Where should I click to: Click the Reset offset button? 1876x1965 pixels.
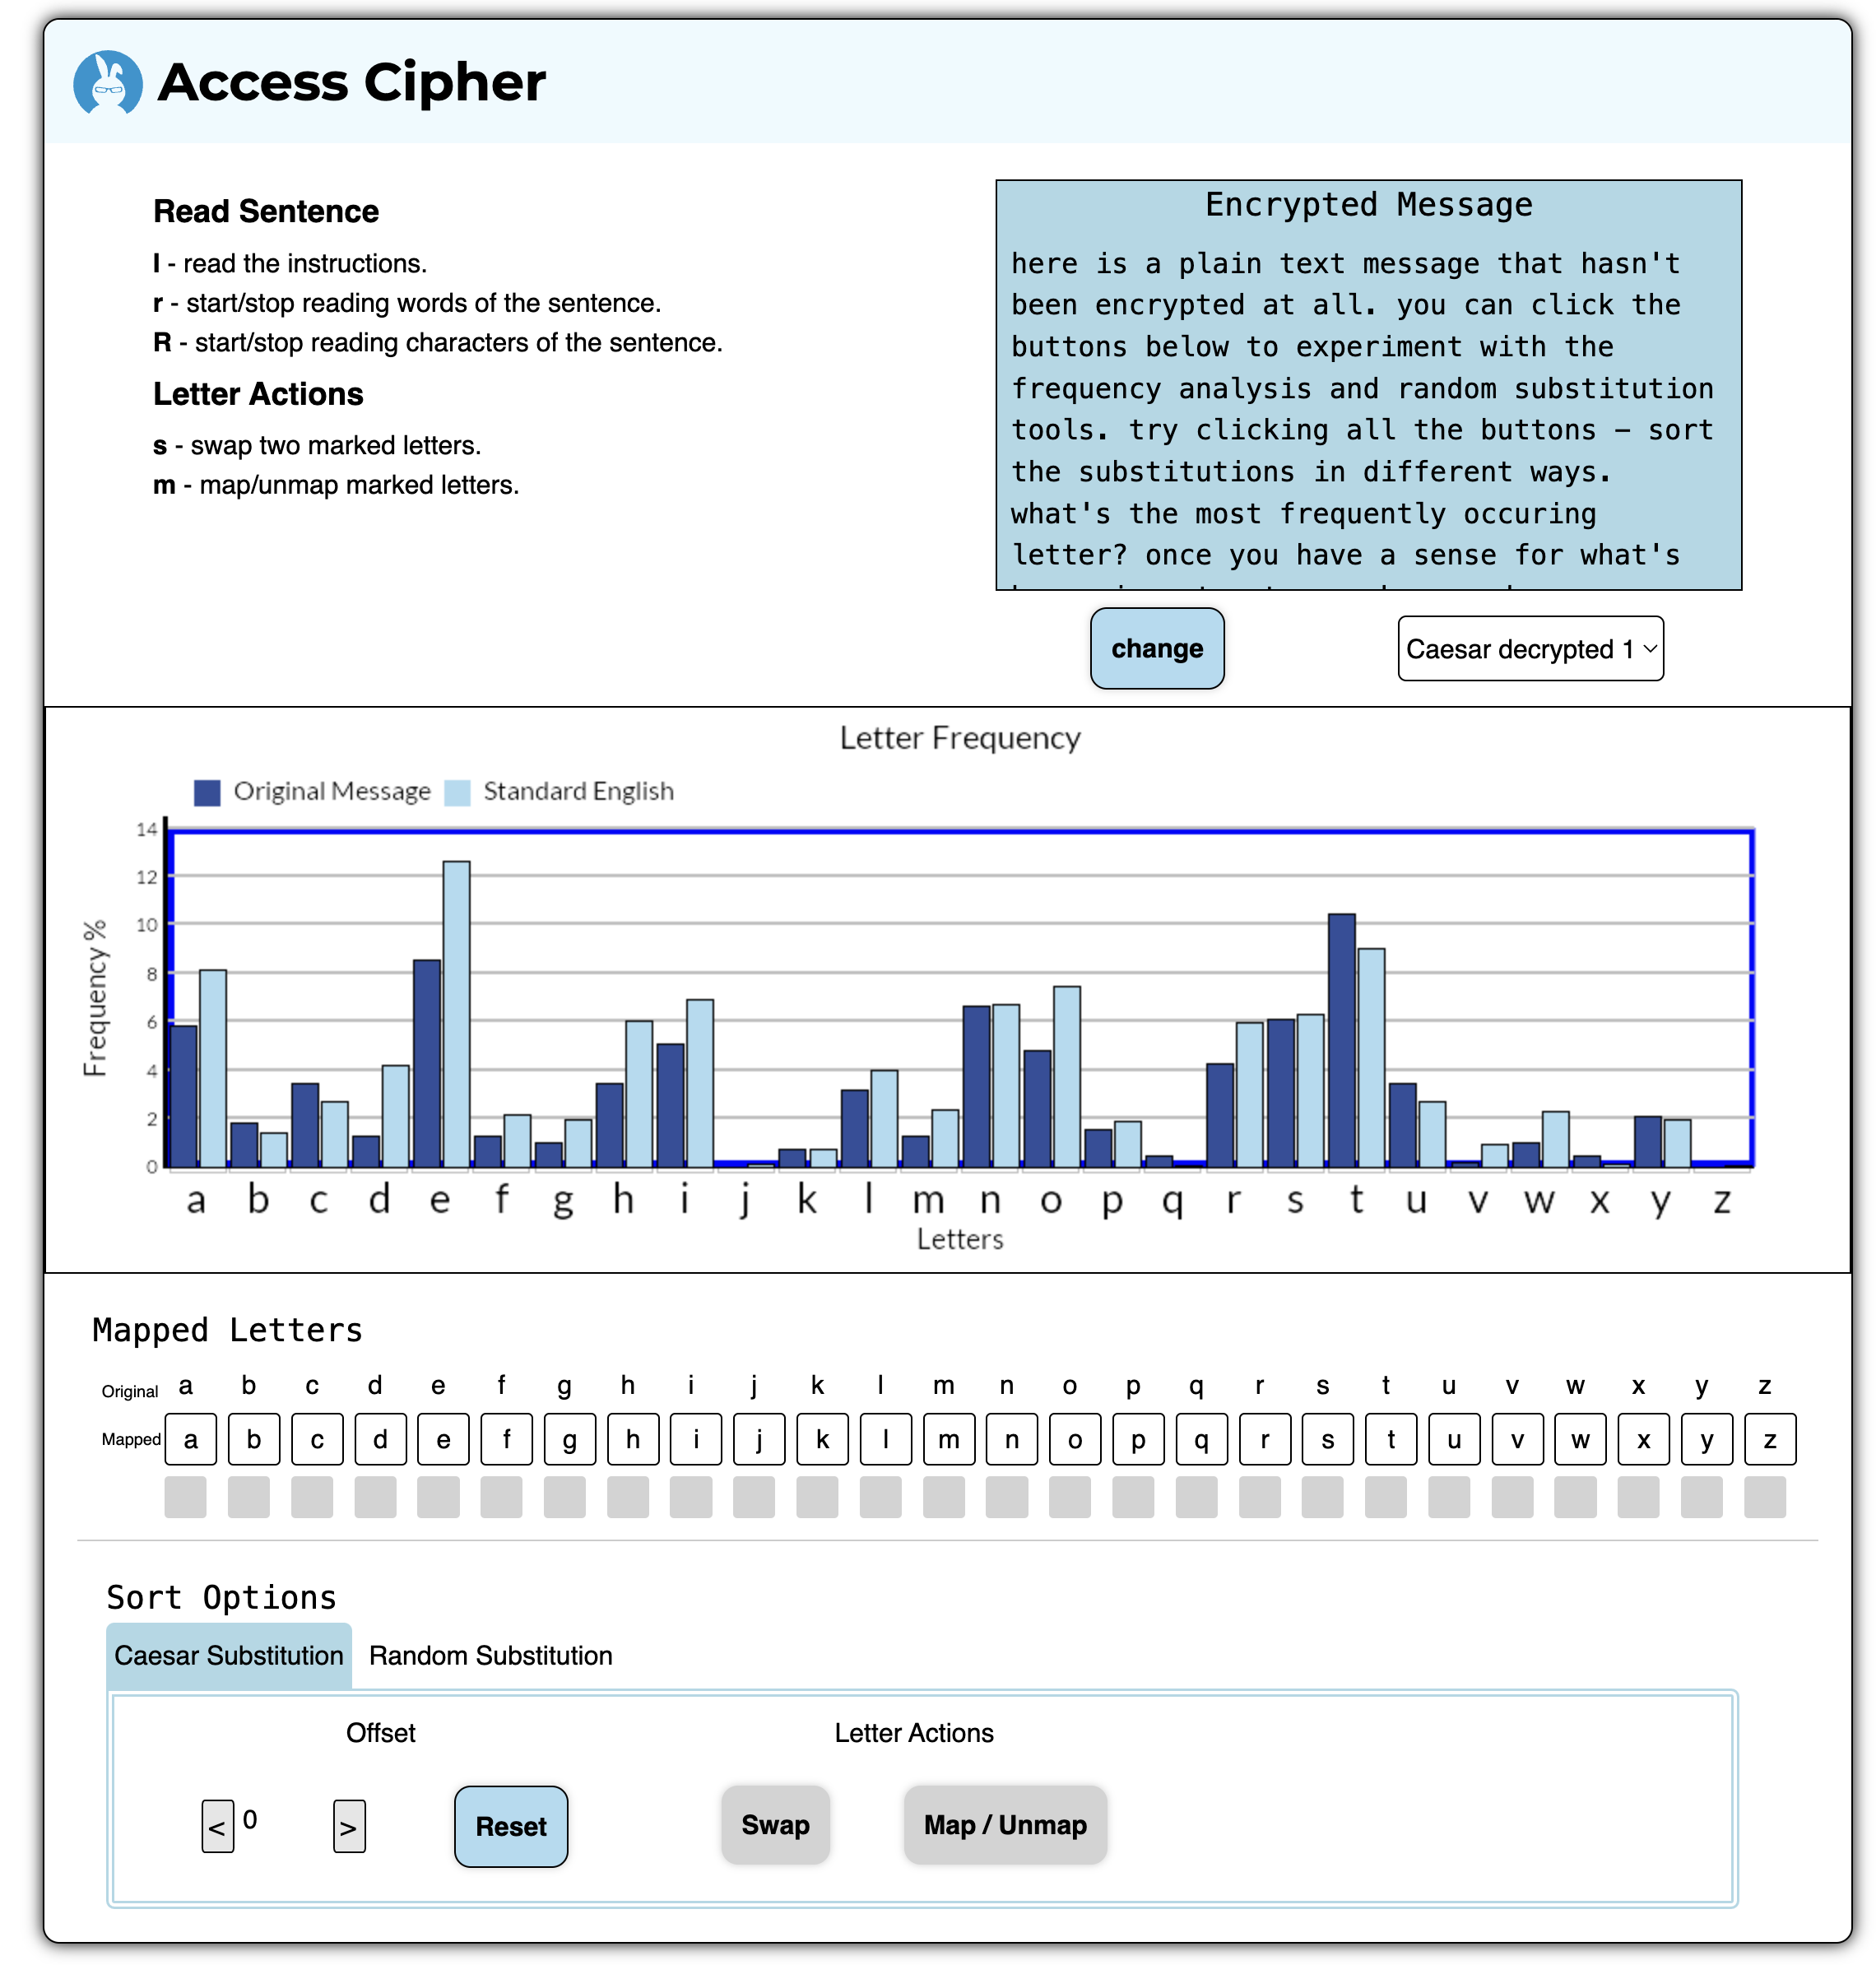point(511,1826)
